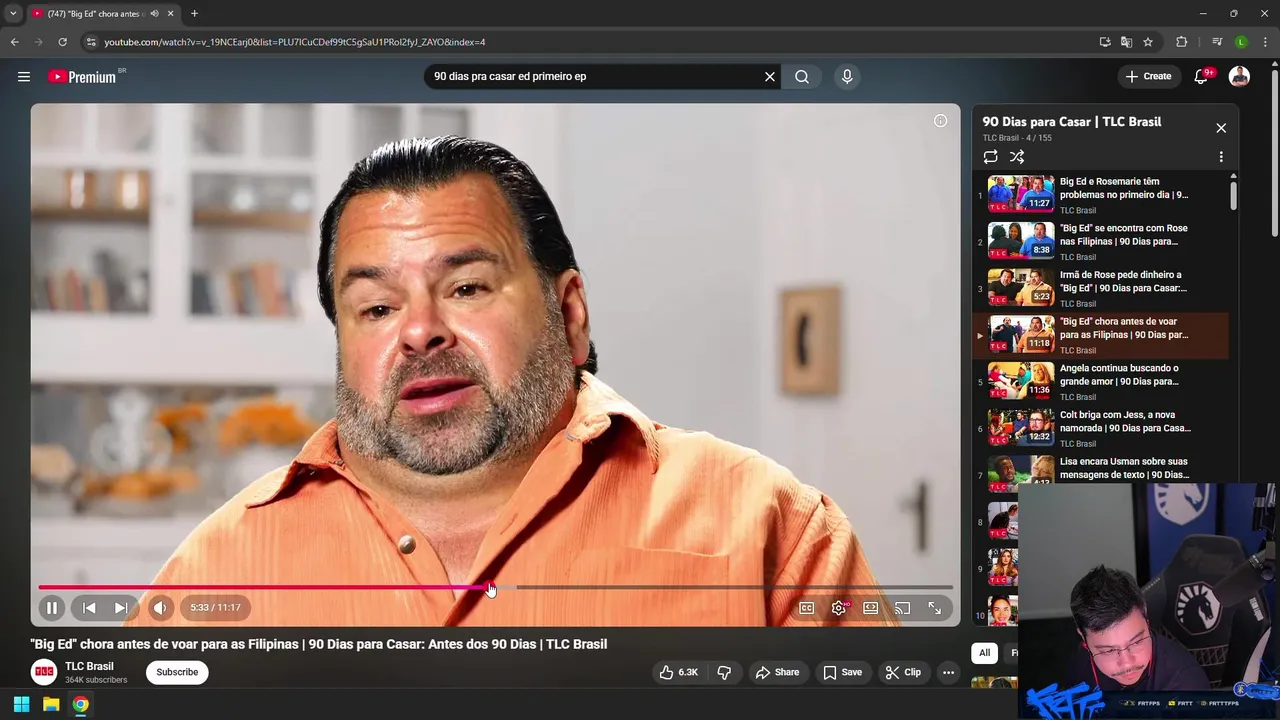Open the account avatar menu
This screenshot has width=1280, height=720.
pos(1239,76)
